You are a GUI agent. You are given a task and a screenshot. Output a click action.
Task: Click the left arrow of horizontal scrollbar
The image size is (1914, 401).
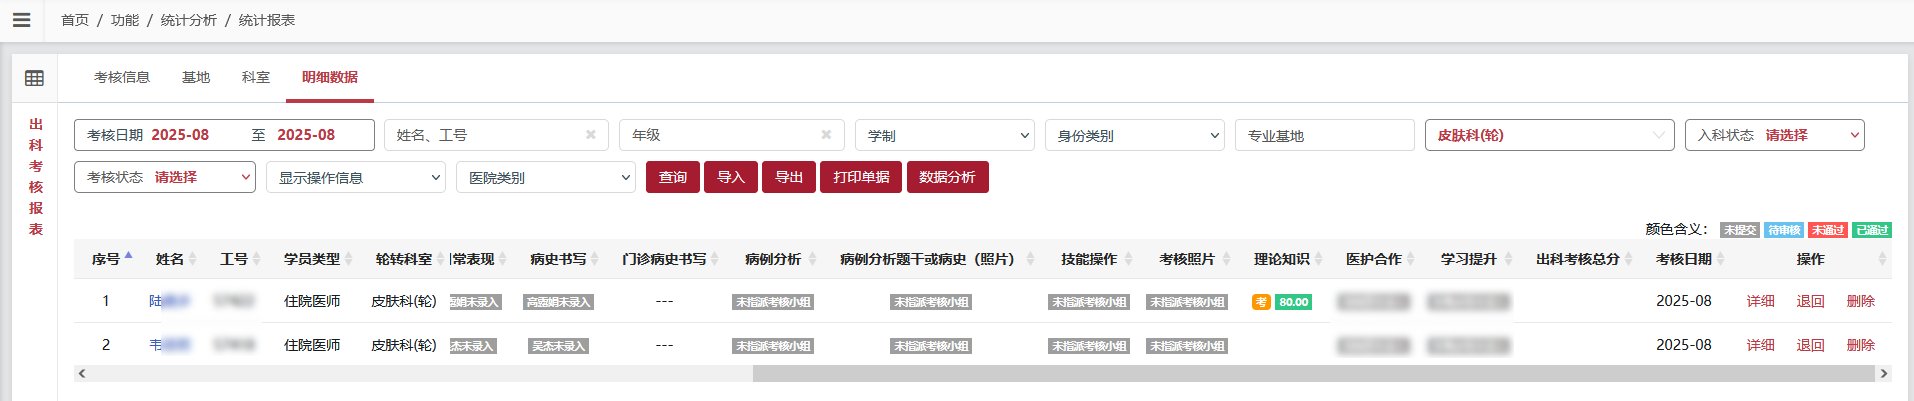[x=82, y=374]
